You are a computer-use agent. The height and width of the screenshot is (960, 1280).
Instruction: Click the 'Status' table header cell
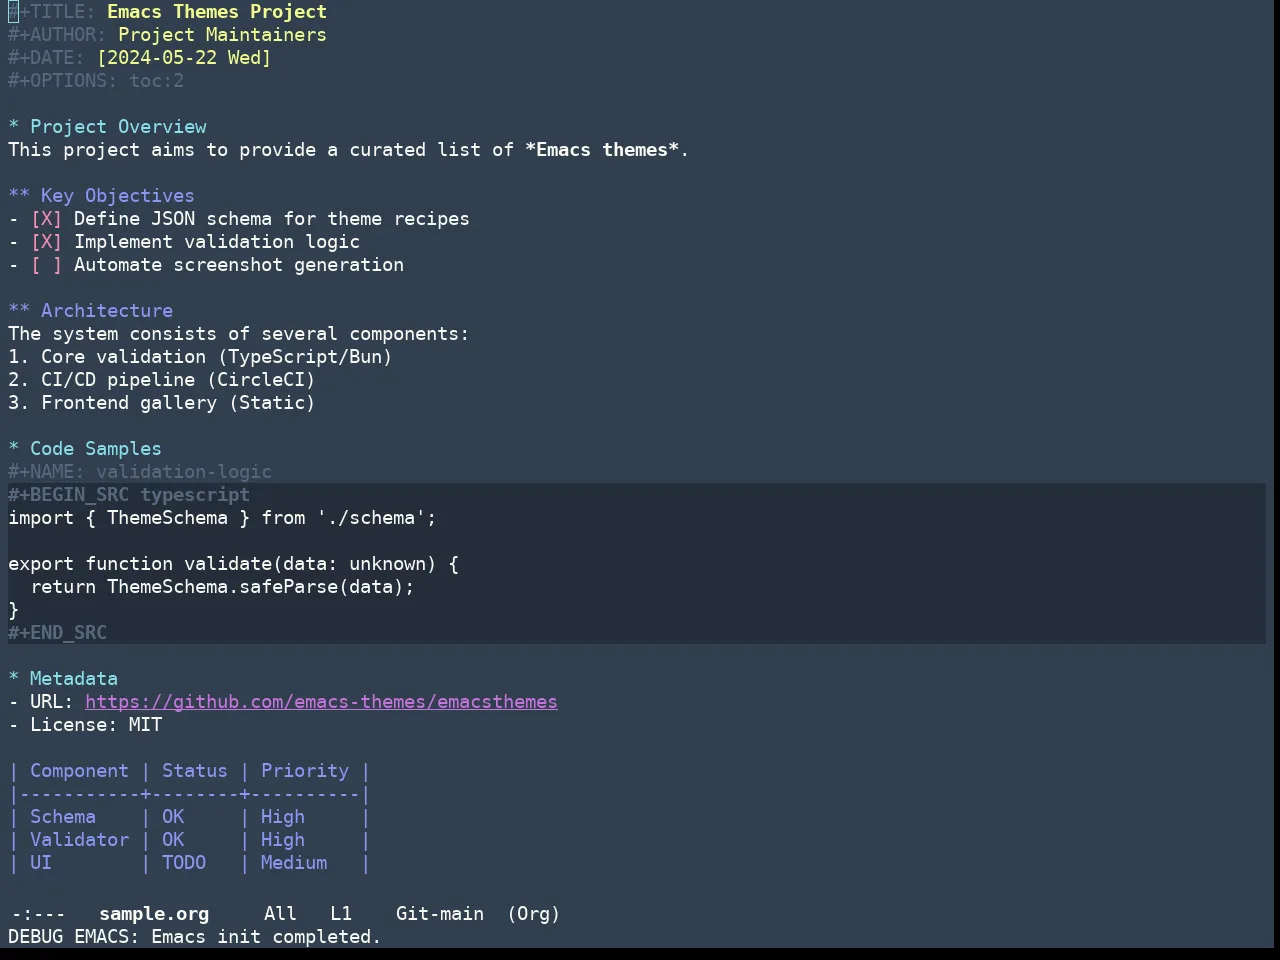click(x=195, y=771)
